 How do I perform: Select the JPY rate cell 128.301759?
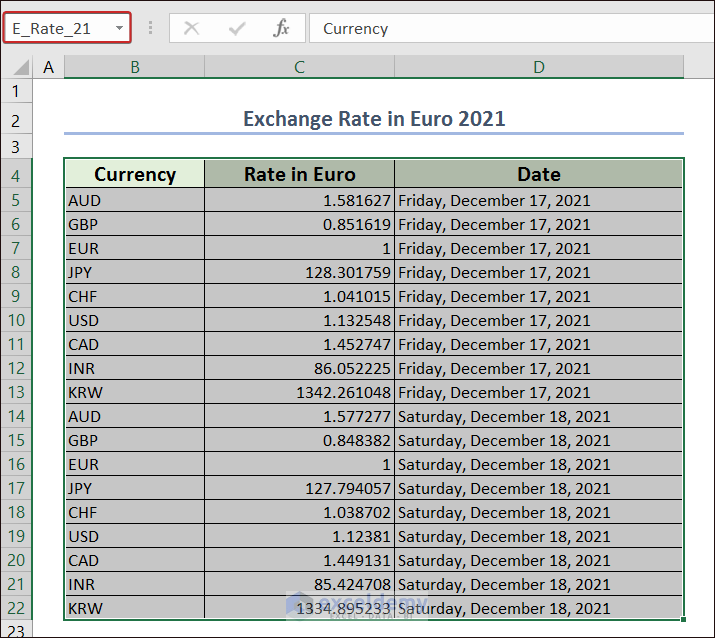coord(299,272)
